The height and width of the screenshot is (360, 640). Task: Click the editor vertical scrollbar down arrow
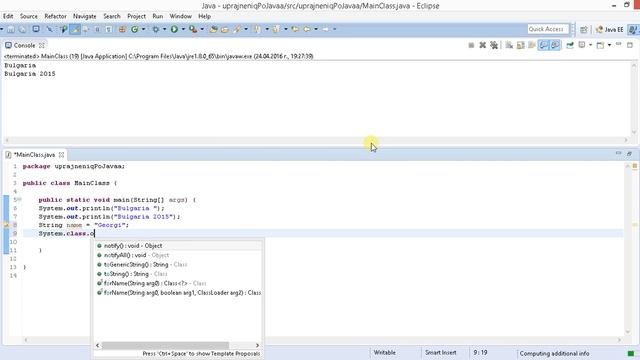click(x=627, y=332)
